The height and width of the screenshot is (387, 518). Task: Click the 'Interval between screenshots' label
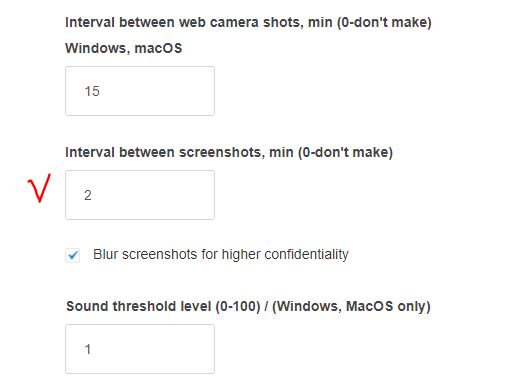[165, 153]
